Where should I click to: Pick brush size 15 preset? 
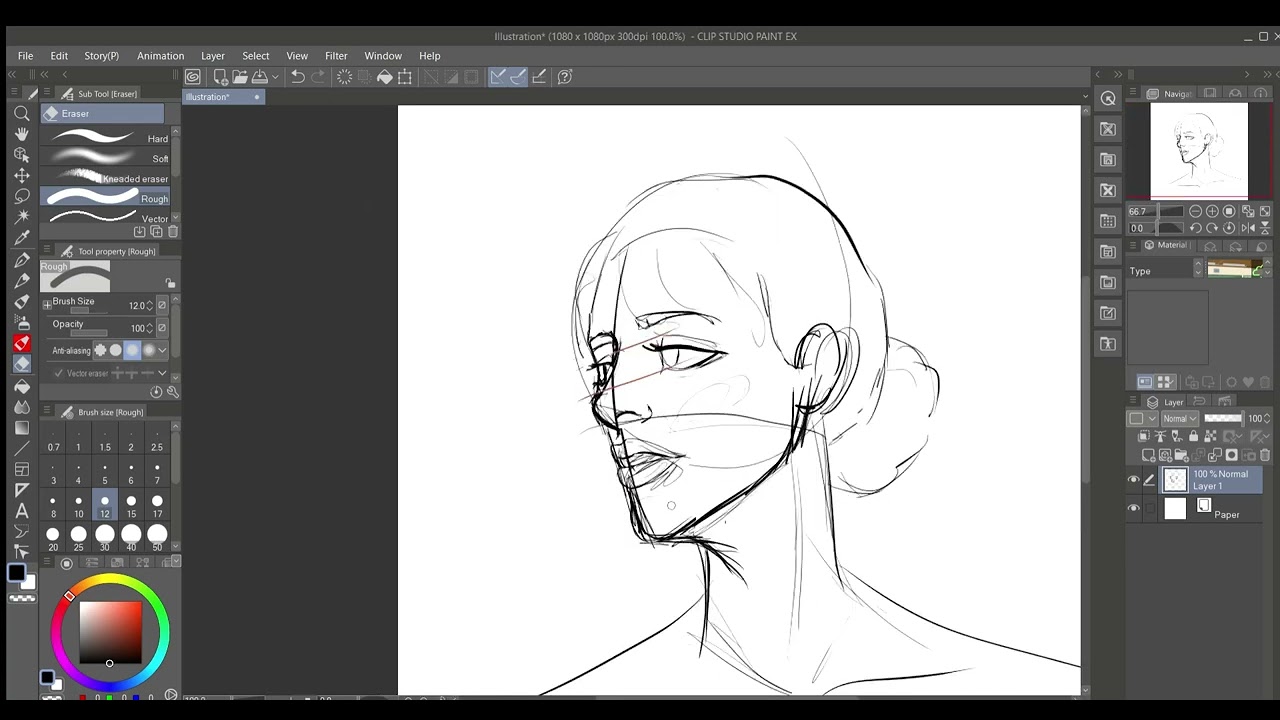(131, 506)
